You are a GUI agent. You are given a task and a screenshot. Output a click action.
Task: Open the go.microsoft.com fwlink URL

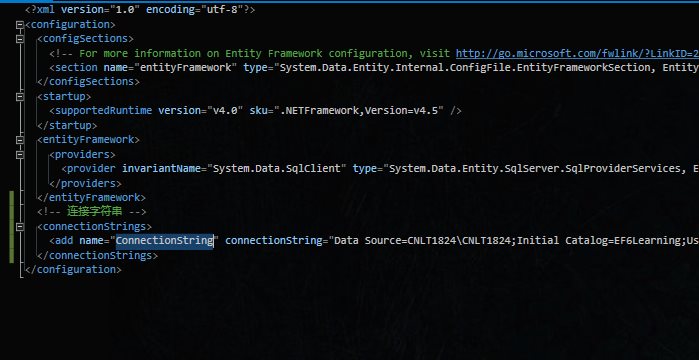click(x=577, y=53)
